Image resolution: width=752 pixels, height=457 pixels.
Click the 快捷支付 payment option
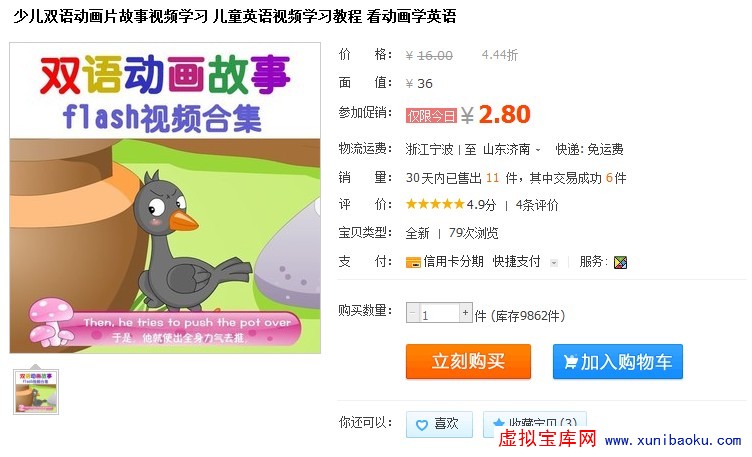click(x=516, y=261)
